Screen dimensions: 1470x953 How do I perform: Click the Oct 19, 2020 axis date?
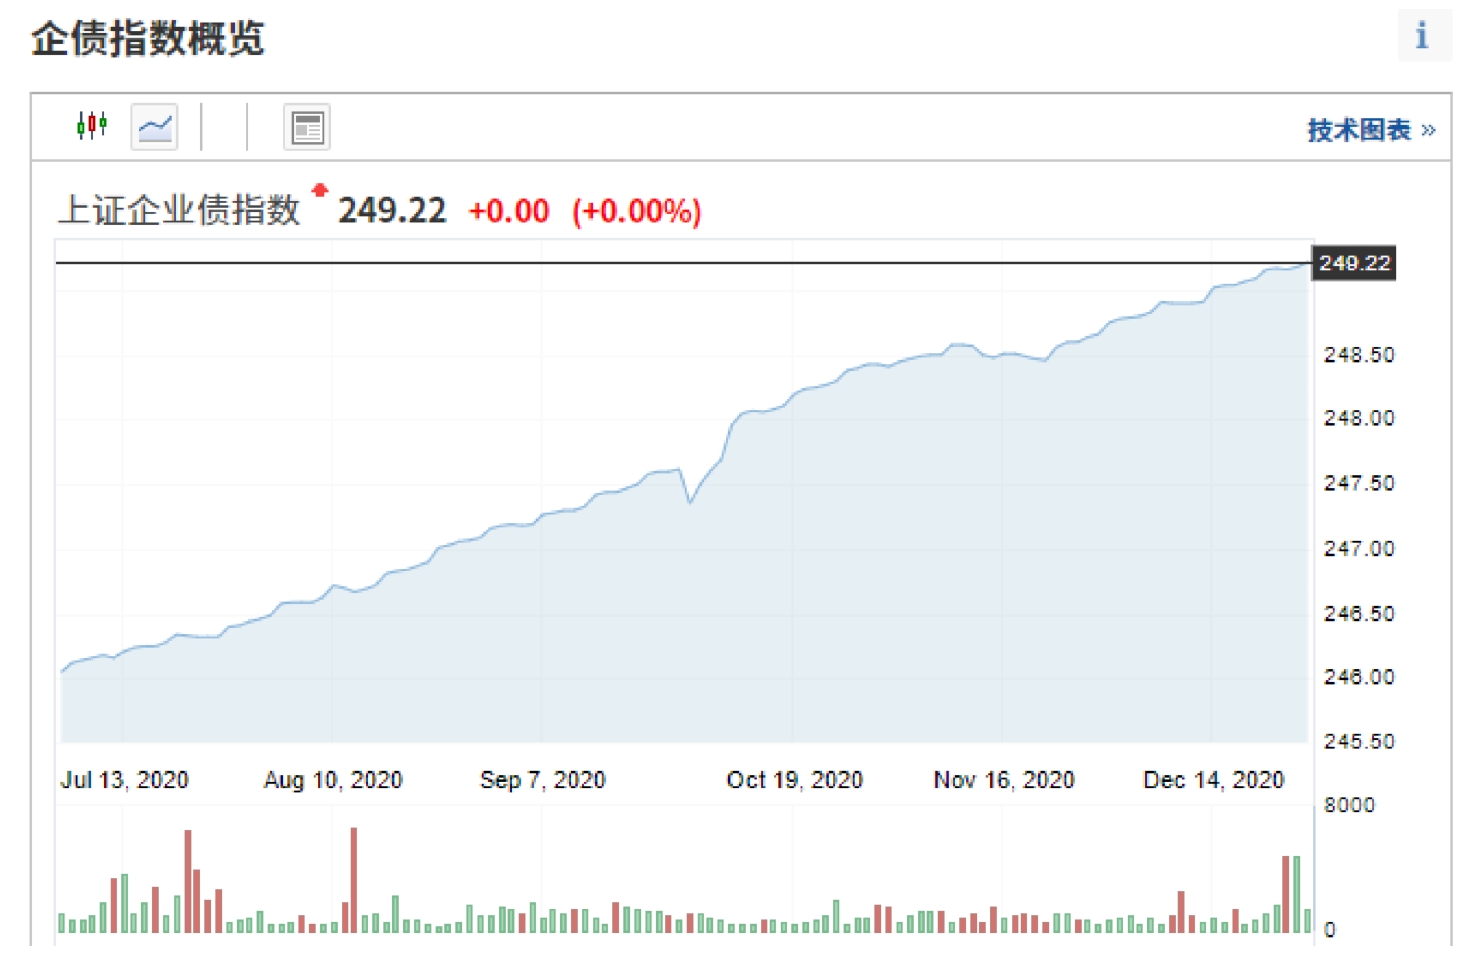tap(795, 780)
